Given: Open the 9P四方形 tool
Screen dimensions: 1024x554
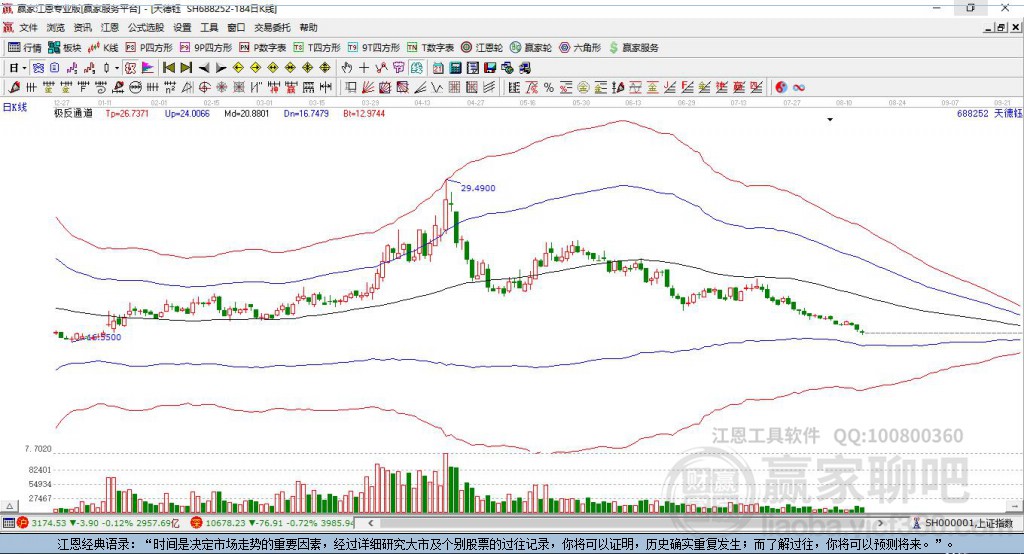Looking at the screenshot, I should pos(206,48).
